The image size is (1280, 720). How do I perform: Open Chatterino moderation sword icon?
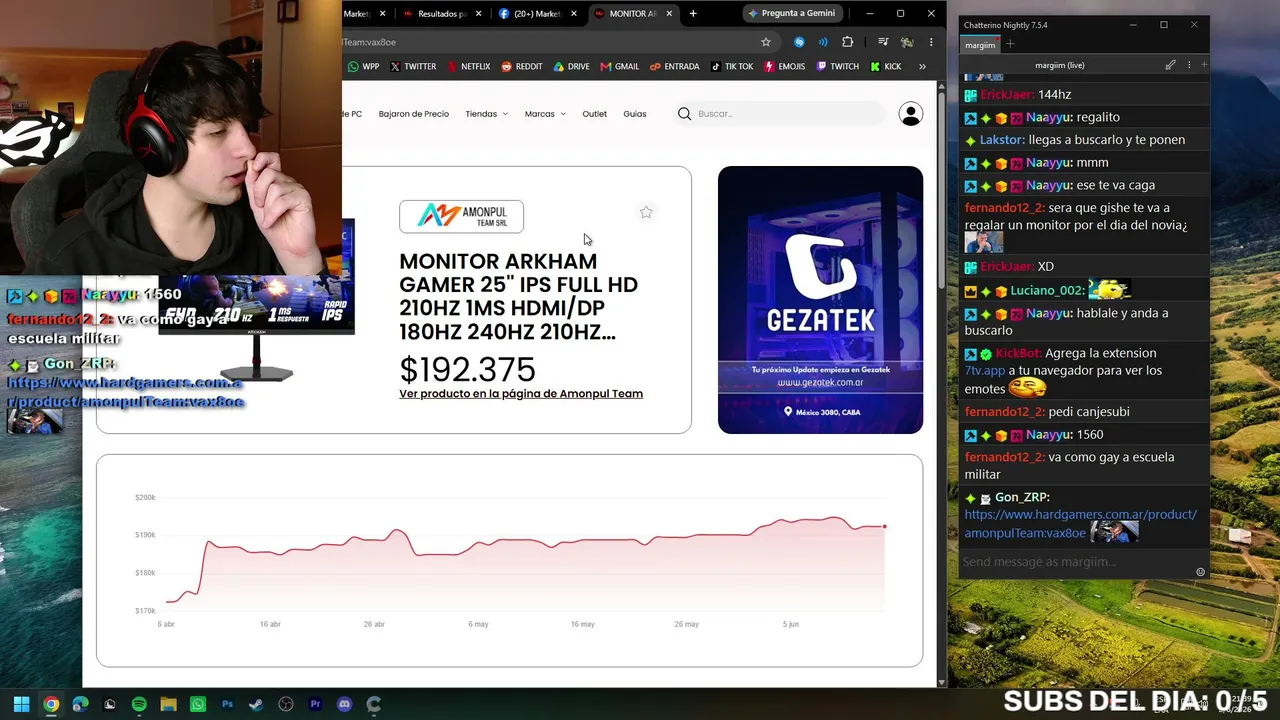tap(1171, 65)
